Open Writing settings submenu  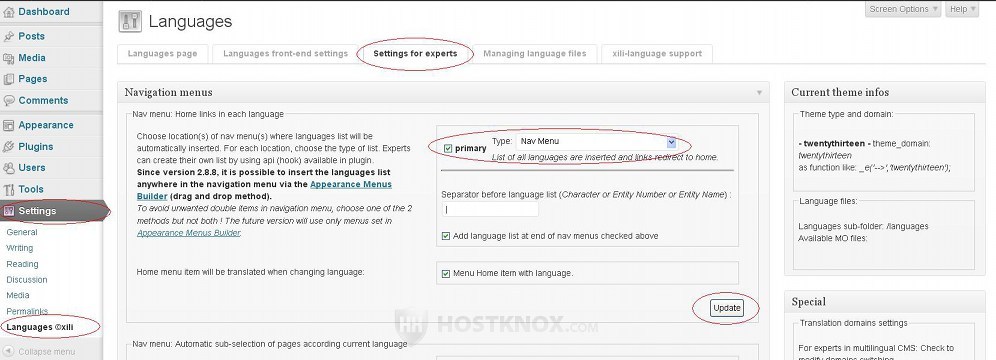point(20,248)
